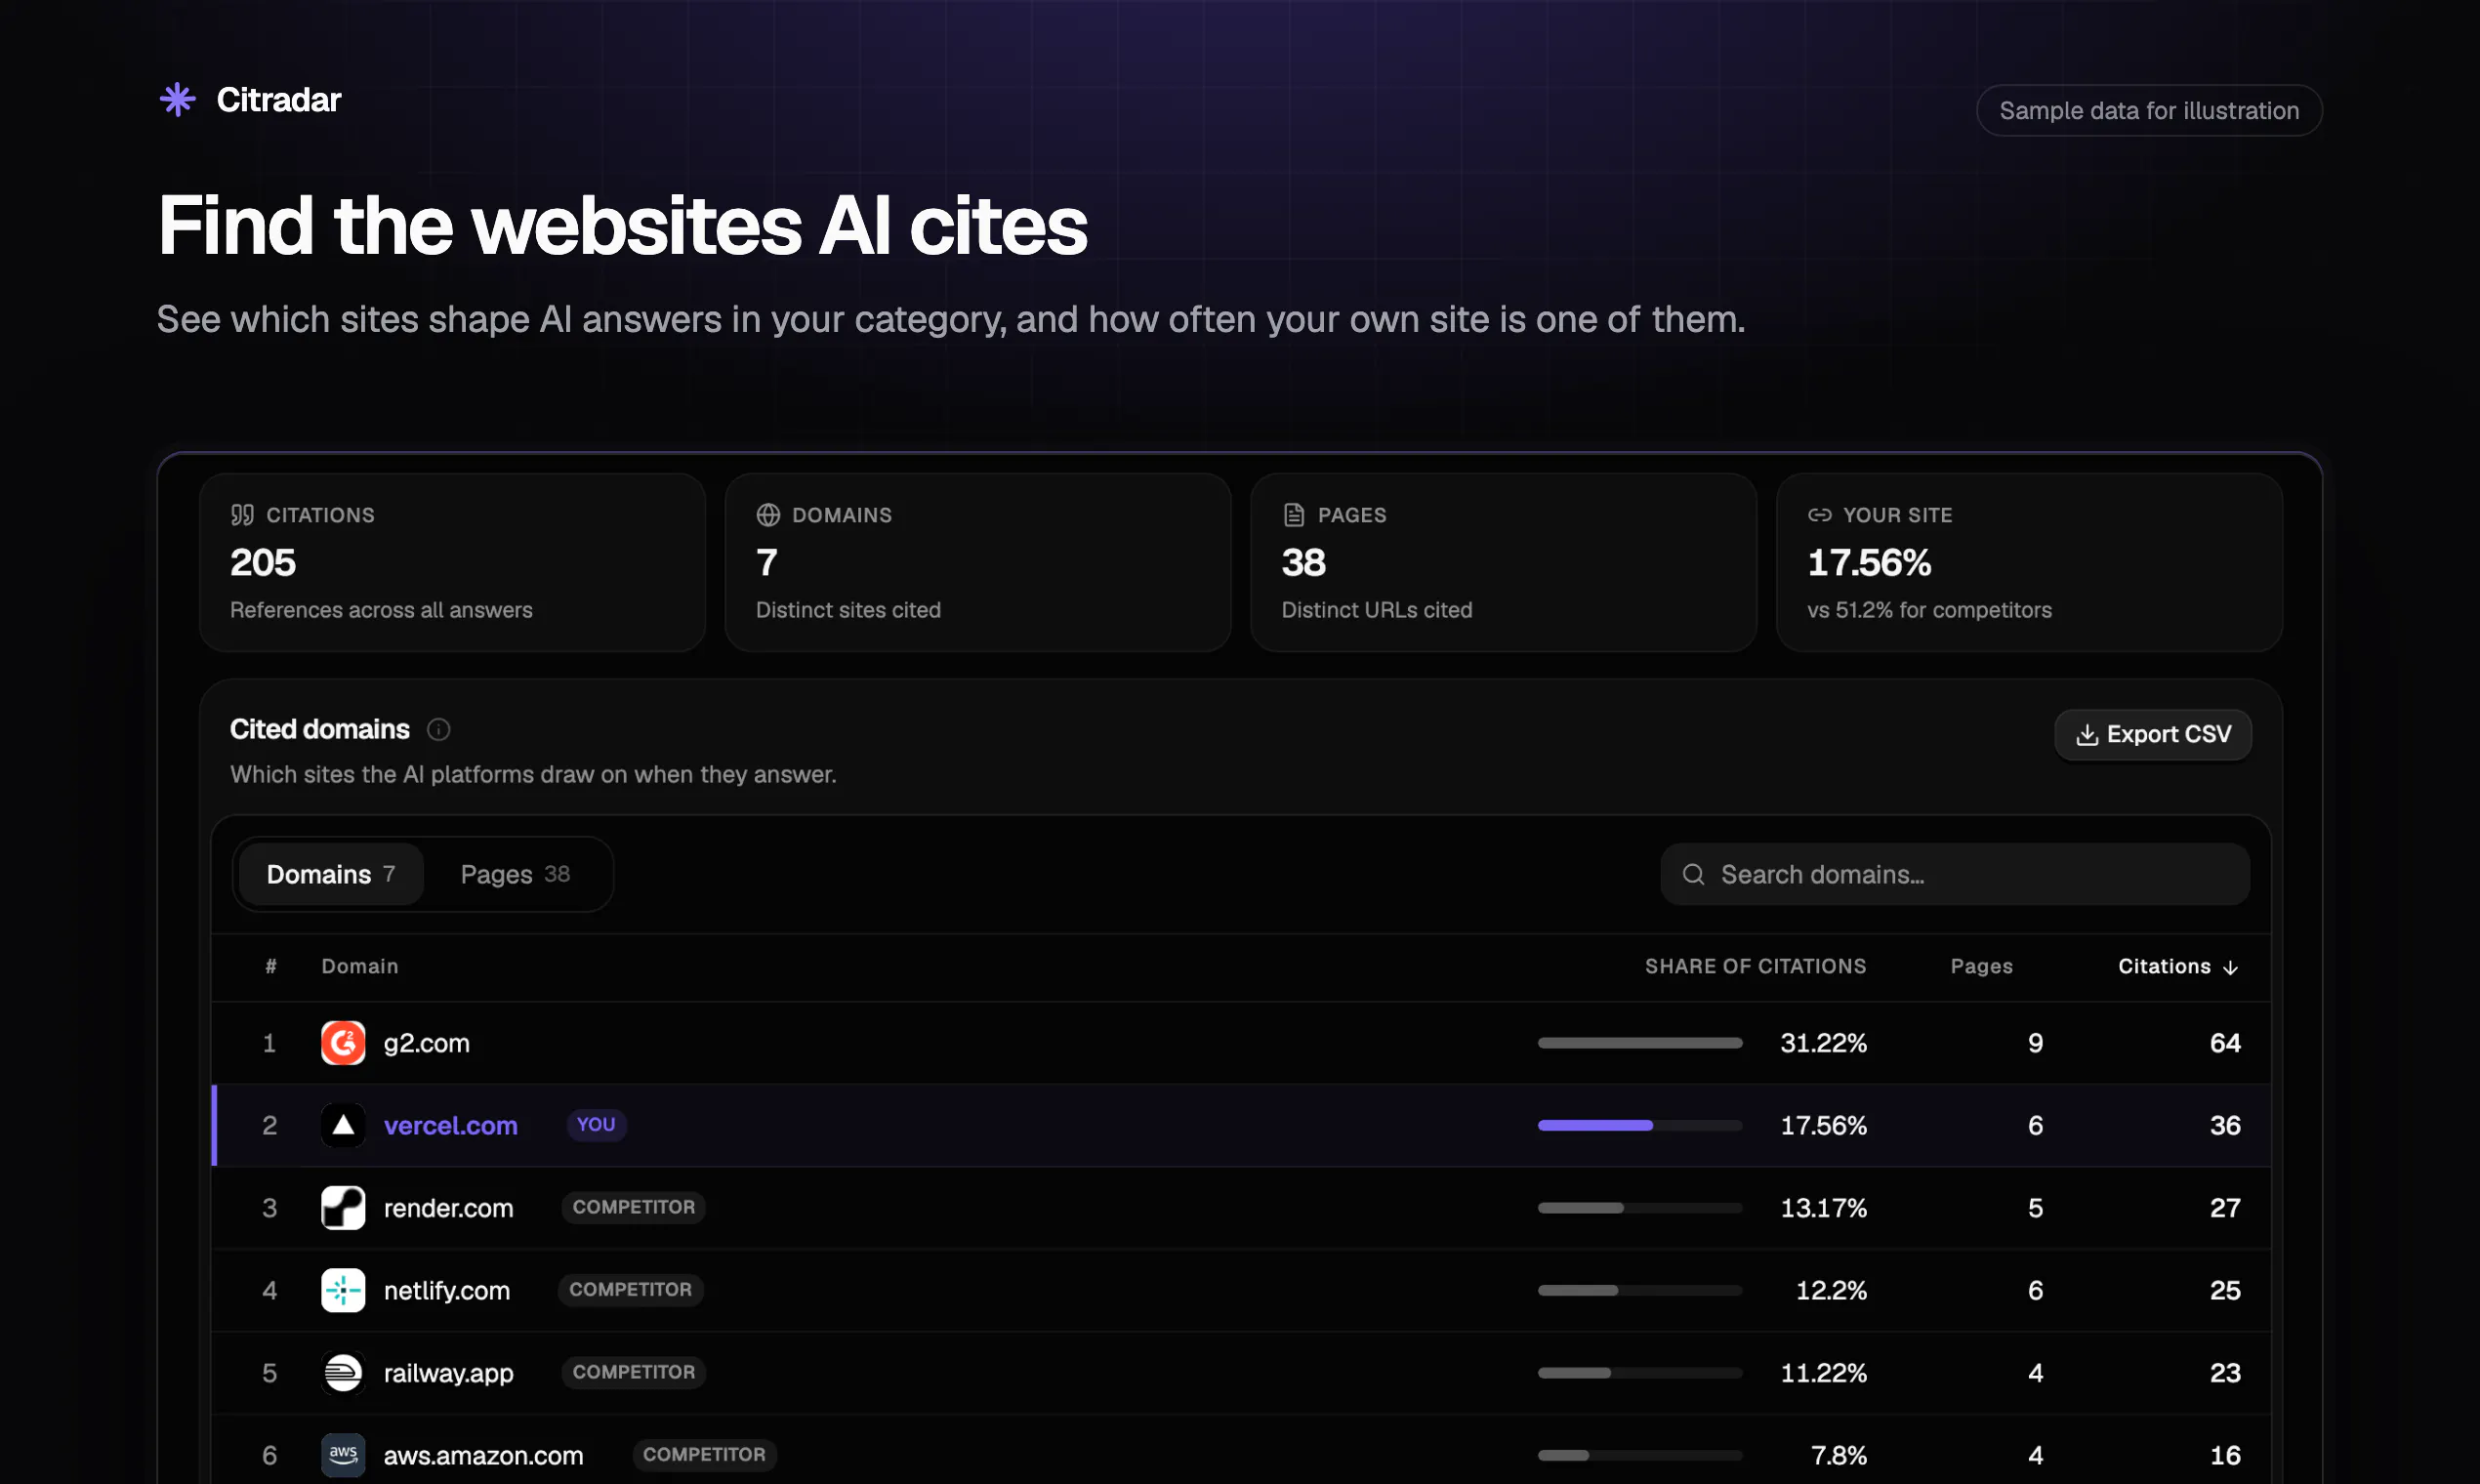Click the globe icon on Domains card
This screenshot has width=2480, height=1484.
point(768,515)
